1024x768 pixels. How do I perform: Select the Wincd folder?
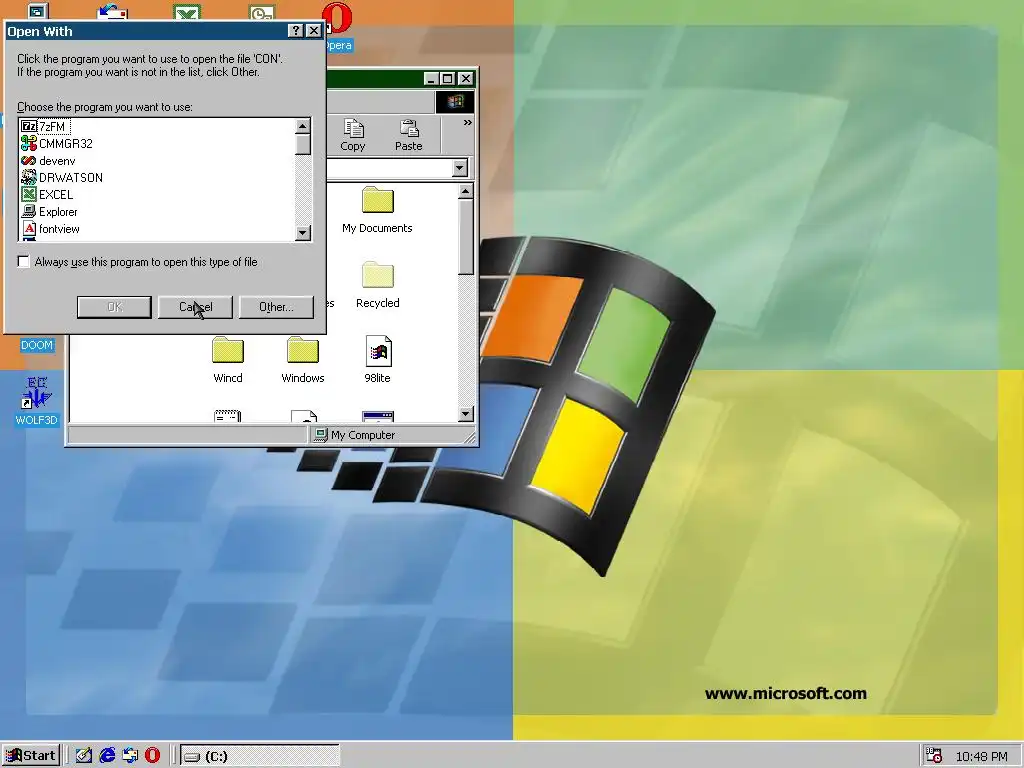tap(228, 360)
